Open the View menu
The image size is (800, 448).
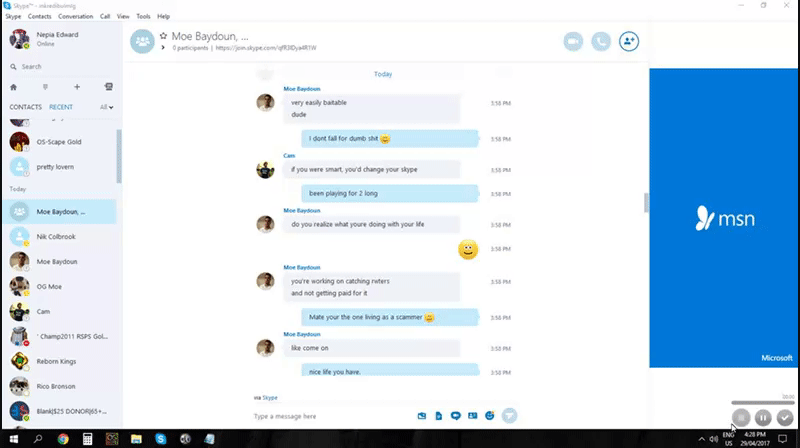tap(123, 16)
